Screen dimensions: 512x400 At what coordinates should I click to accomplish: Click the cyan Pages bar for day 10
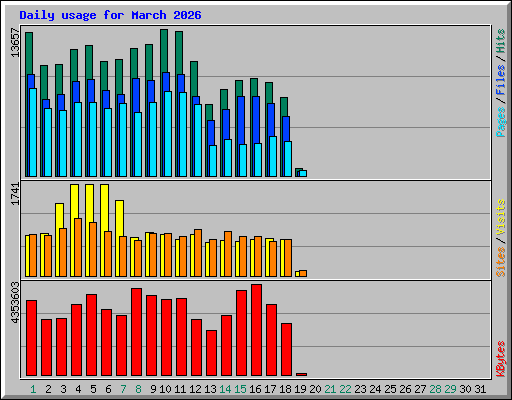[x=168, y=134]
